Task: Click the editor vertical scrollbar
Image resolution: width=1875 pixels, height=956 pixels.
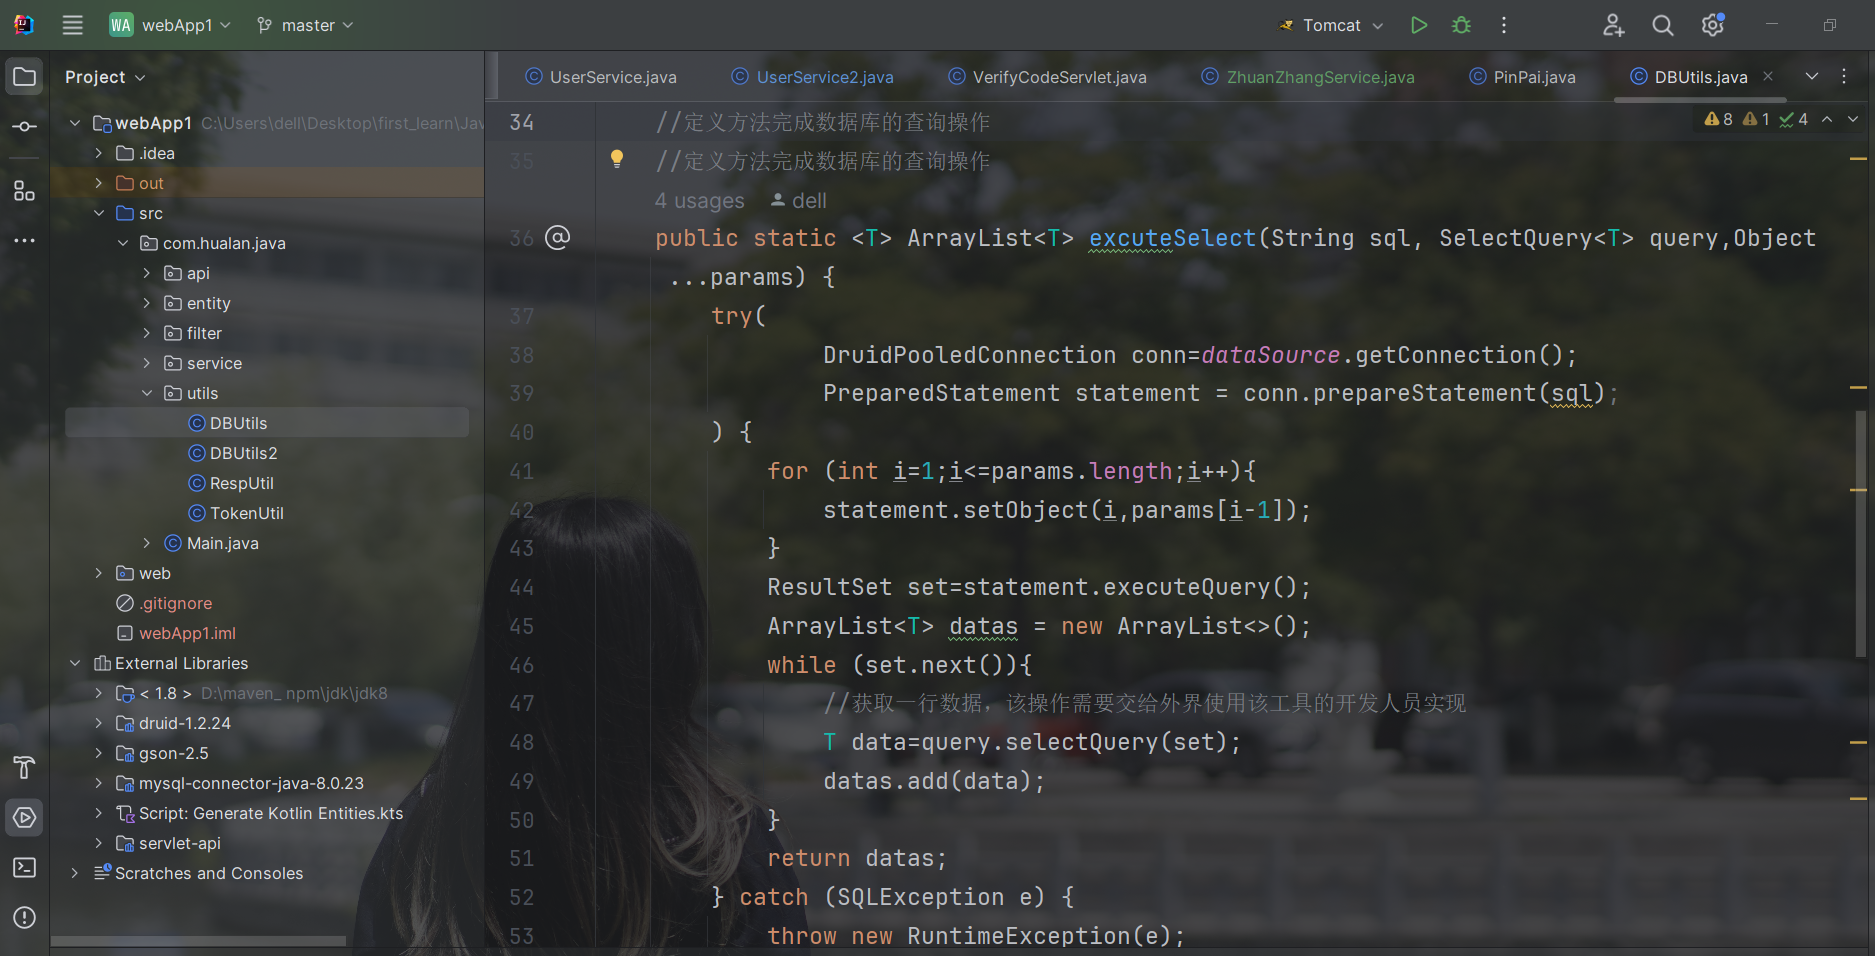Action: [1861, 533]
